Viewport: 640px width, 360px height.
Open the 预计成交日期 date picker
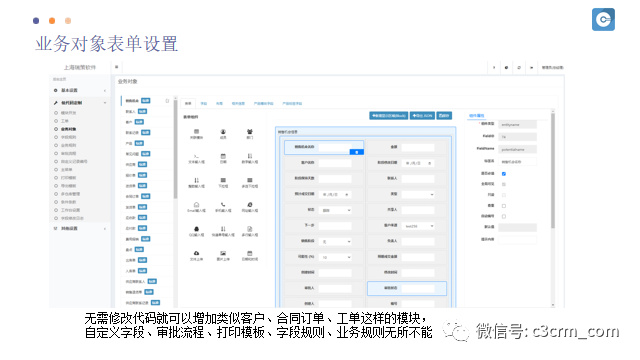(336, 195)
